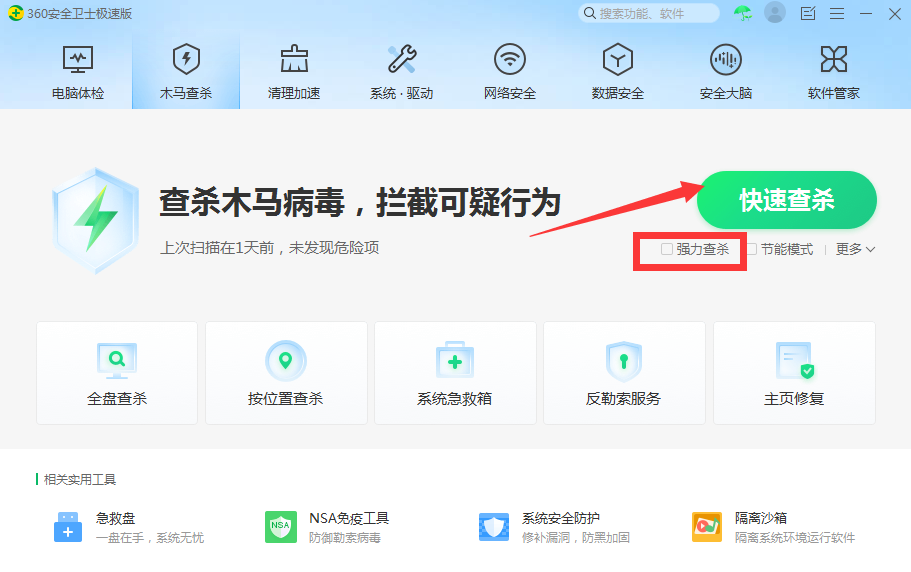Click the 按位置查杀 location pin icon

[x=285, y=361]
